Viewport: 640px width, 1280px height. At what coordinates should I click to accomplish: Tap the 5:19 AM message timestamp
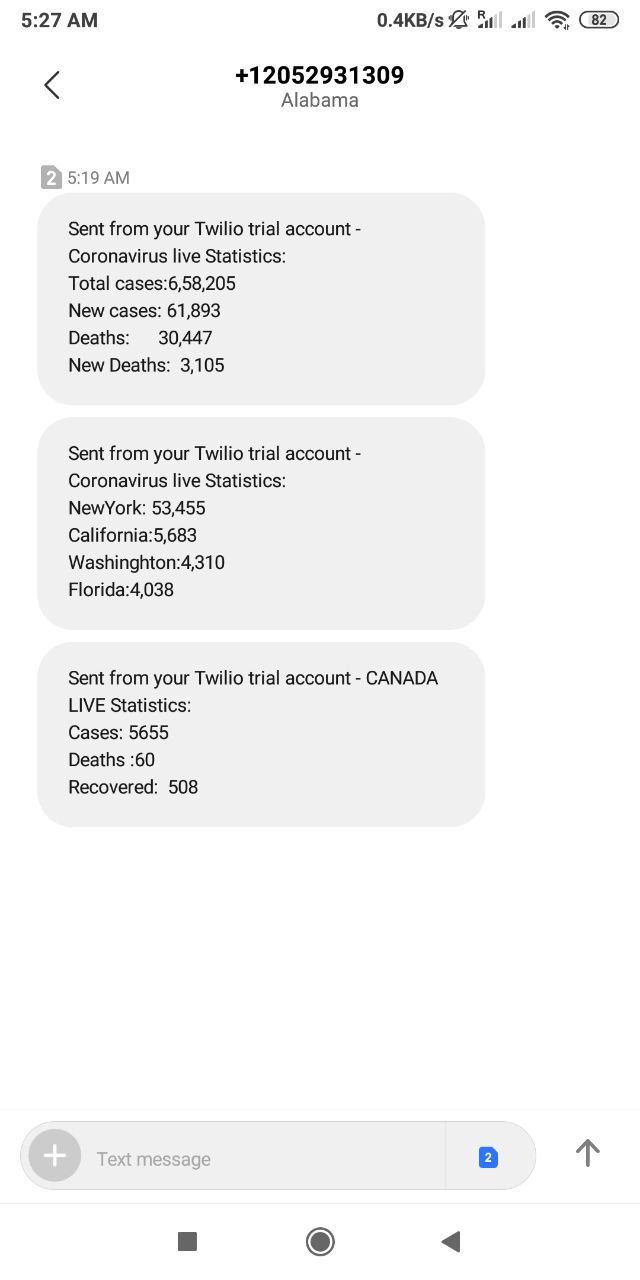point(99,178)
